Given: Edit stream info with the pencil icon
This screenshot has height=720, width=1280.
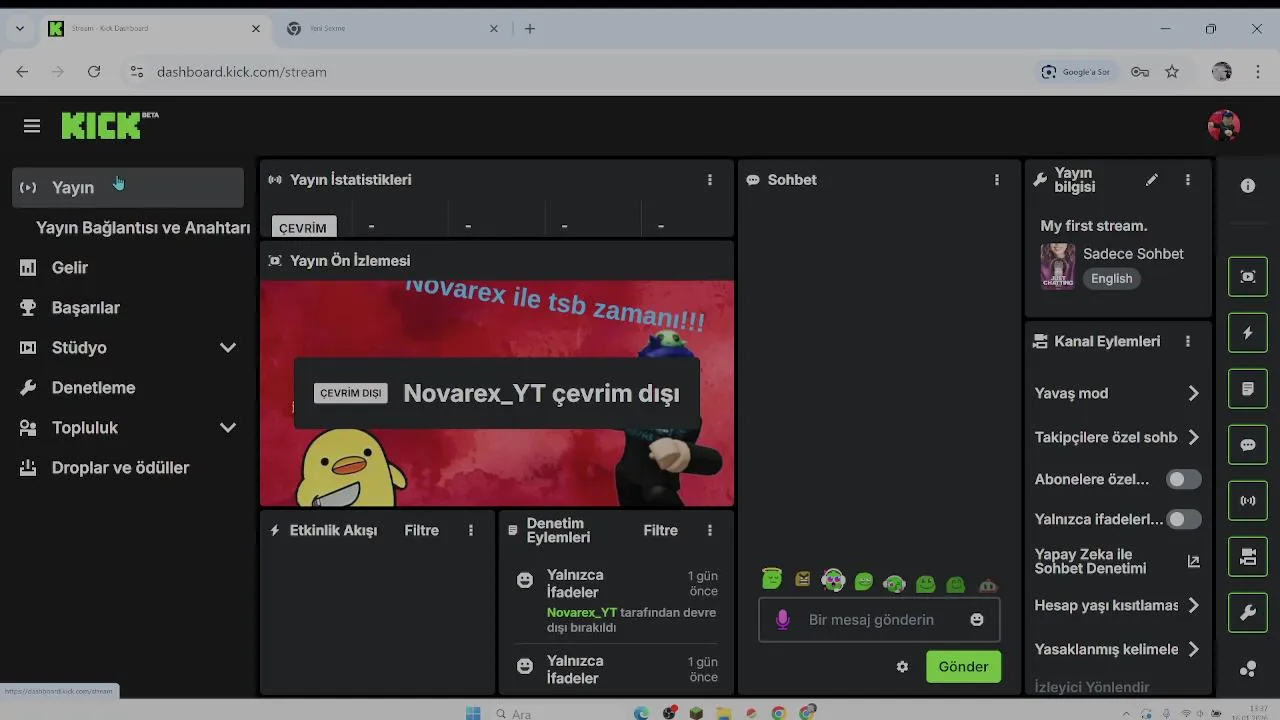Looking at the screenshot, I should [x=1152, y=180].
